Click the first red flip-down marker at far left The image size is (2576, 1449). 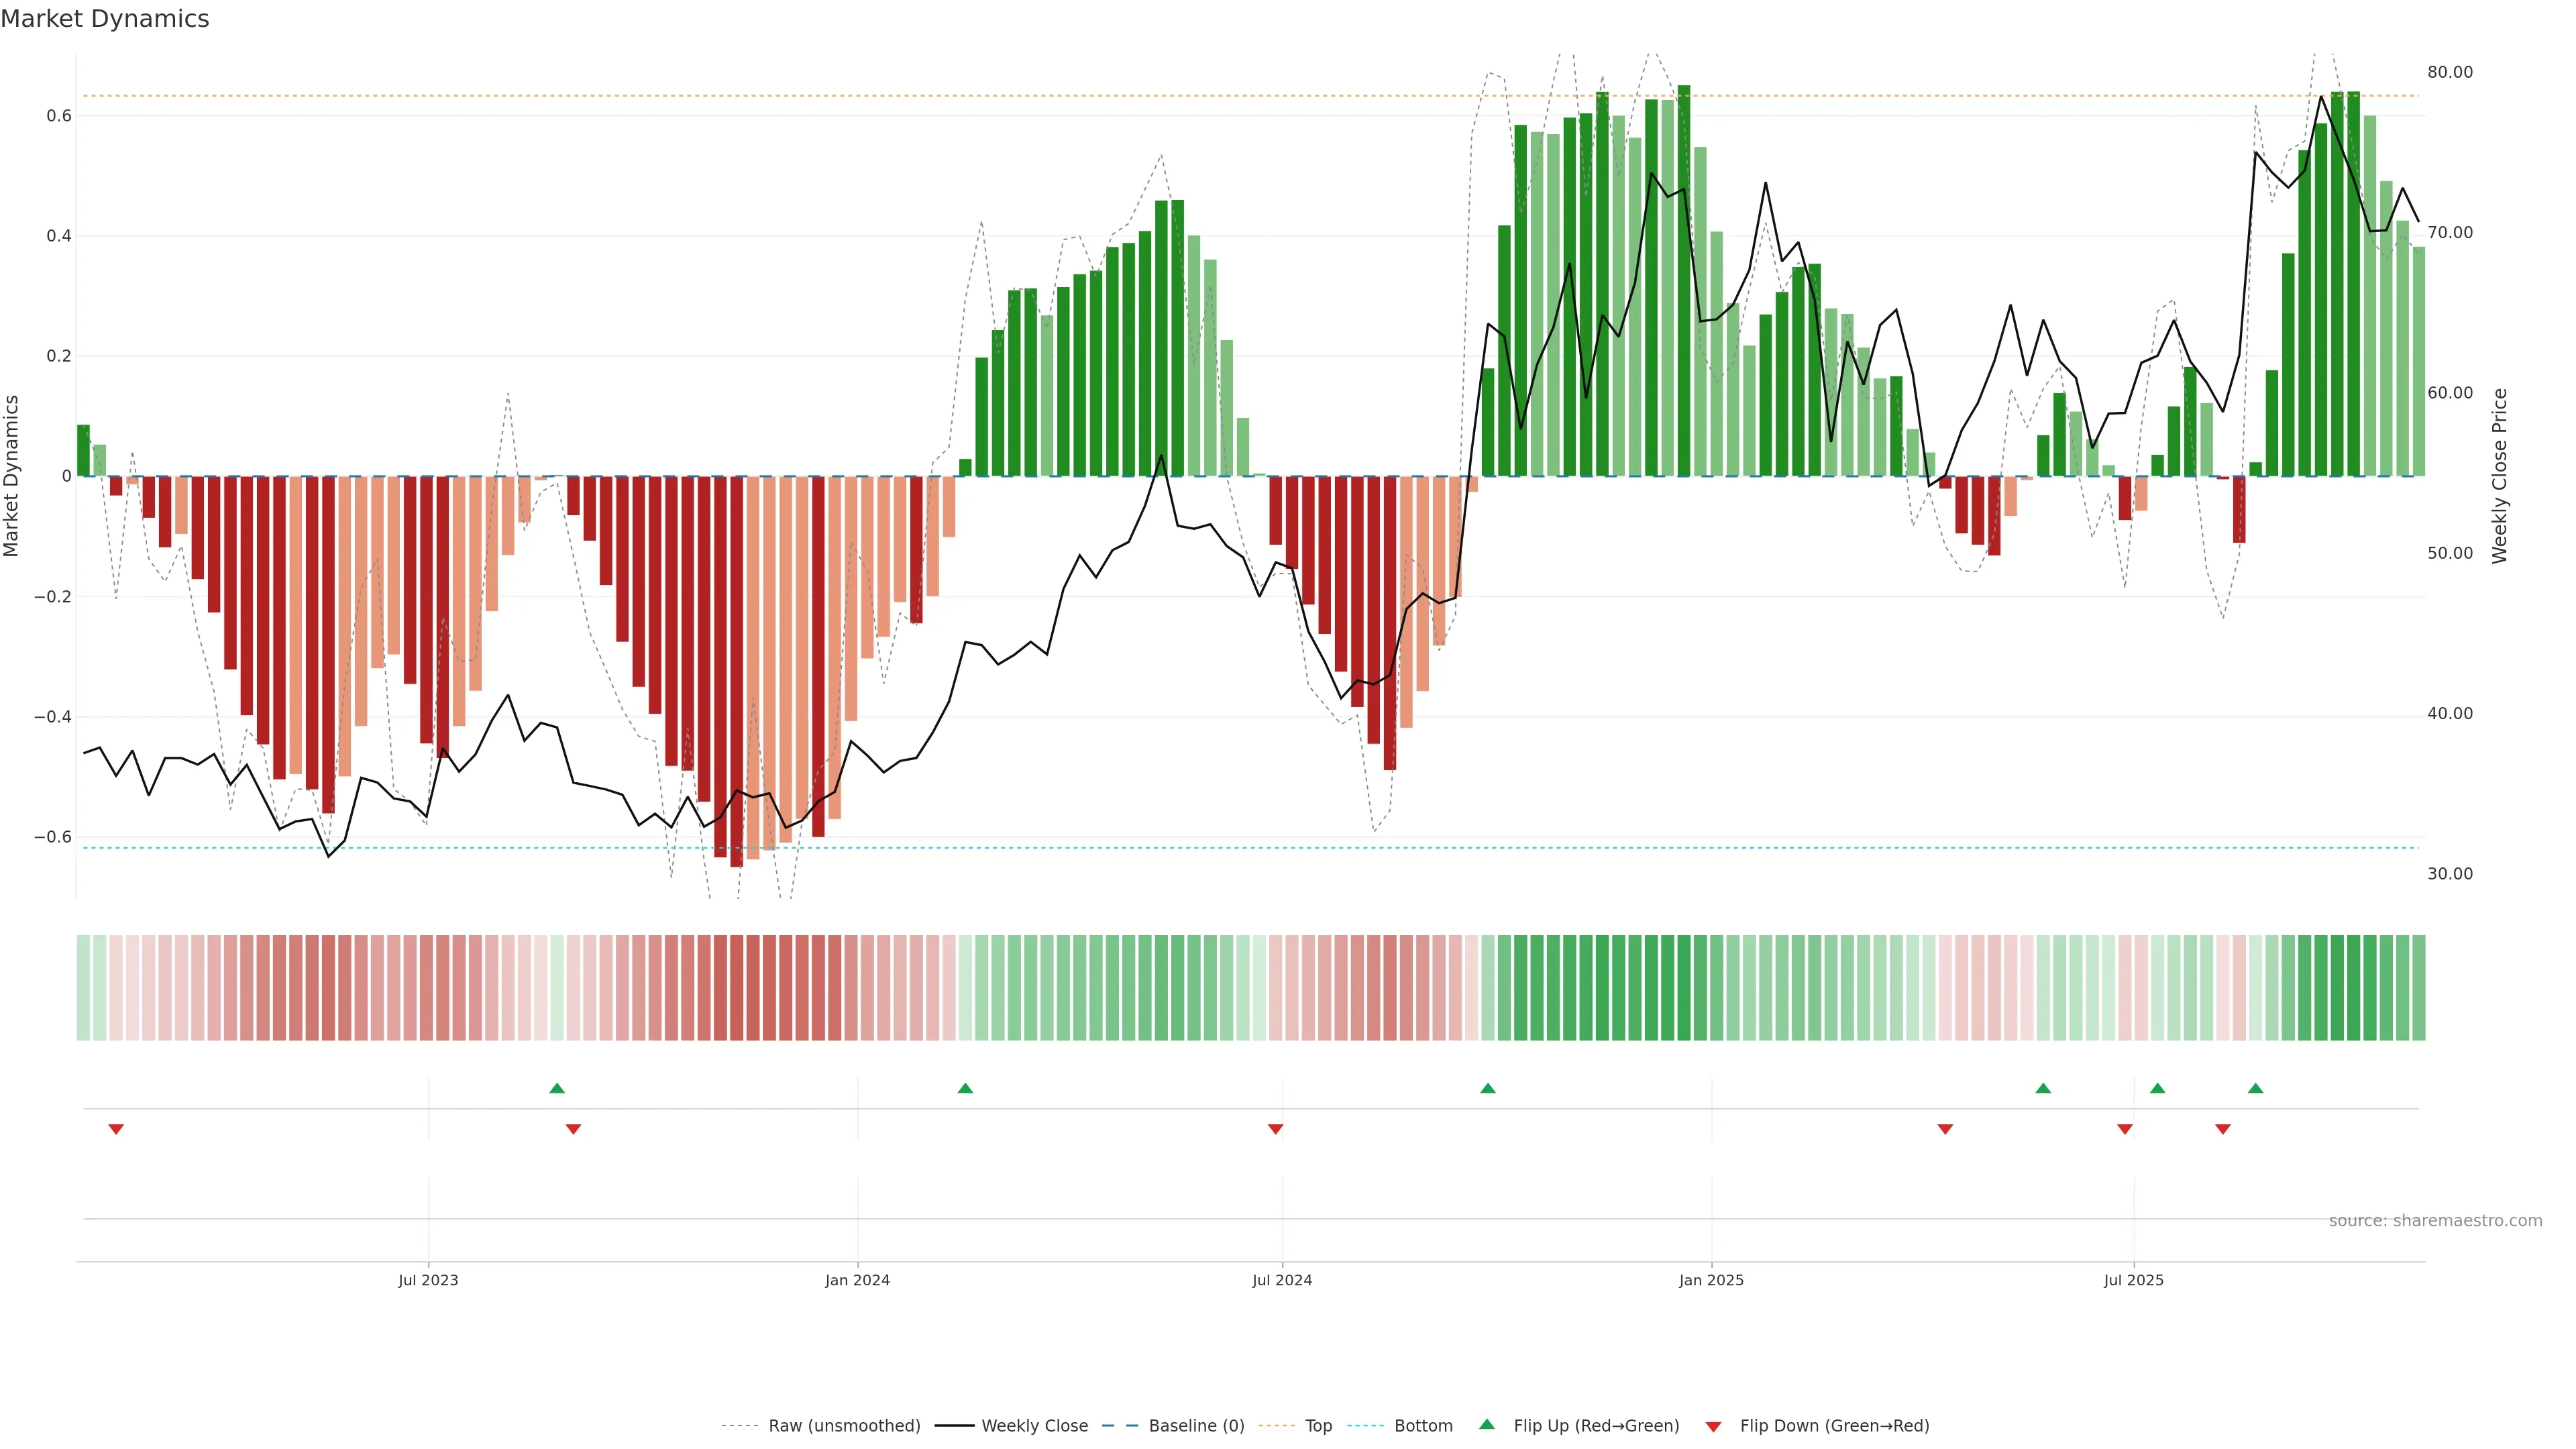click(x=116, y=1129)
